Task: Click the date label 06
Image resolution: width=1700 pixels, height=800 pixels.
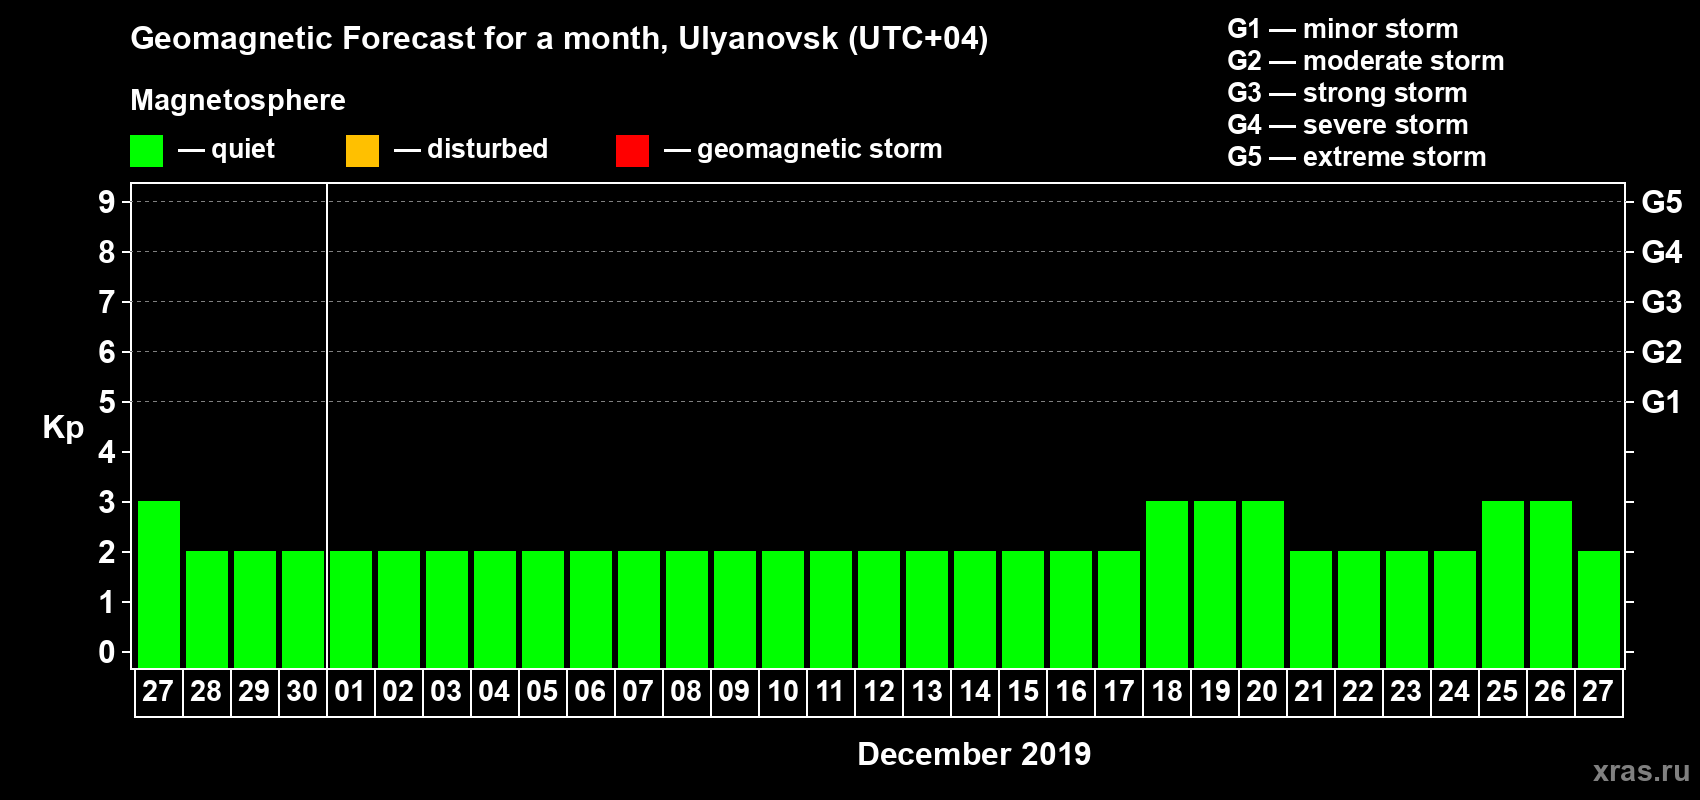Action: (590, 692)
